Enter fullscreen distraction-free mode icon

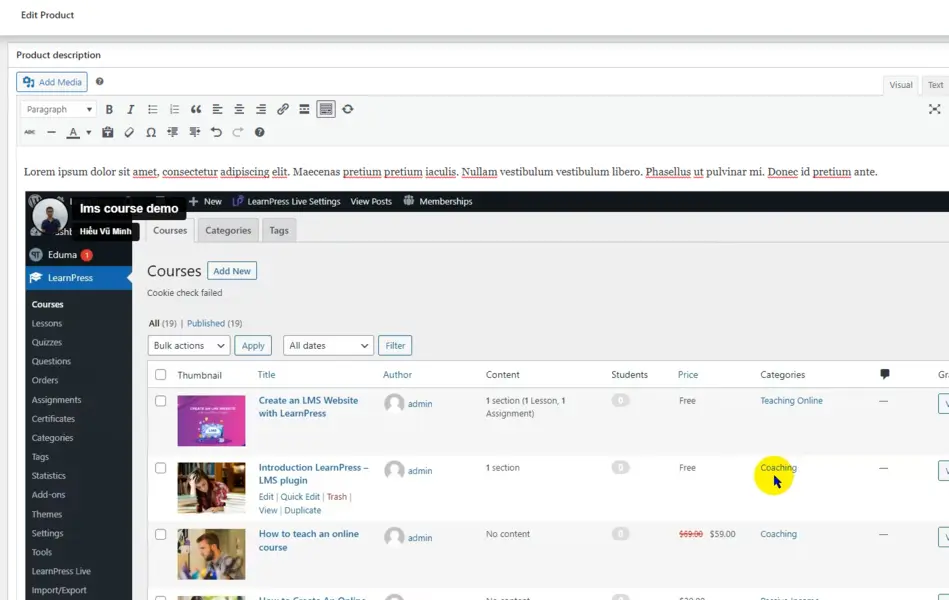tap(934, 109)
